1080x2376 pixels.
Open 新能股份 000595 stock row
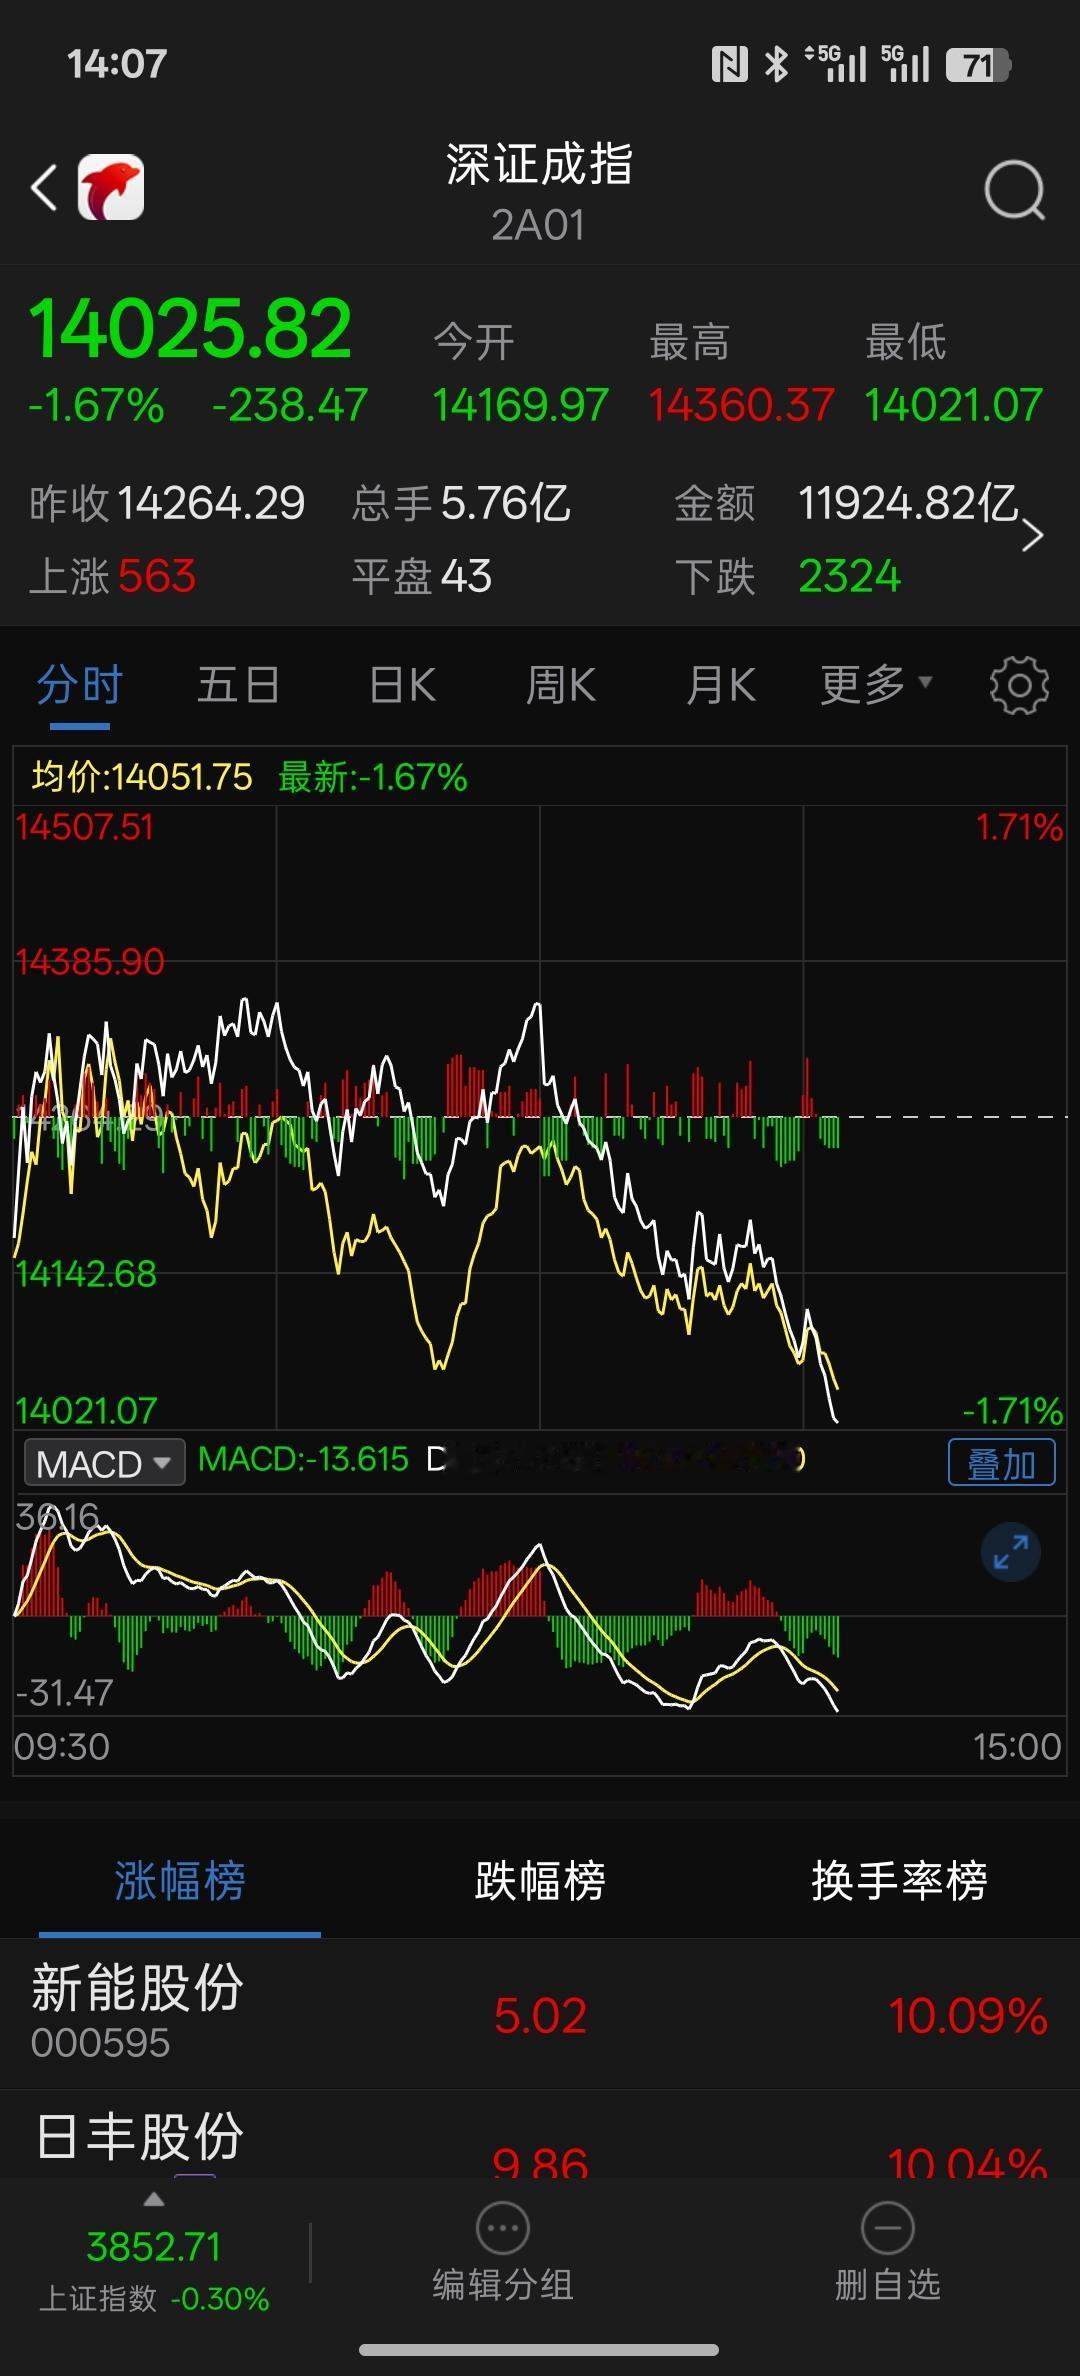[x=540, y=2014]
